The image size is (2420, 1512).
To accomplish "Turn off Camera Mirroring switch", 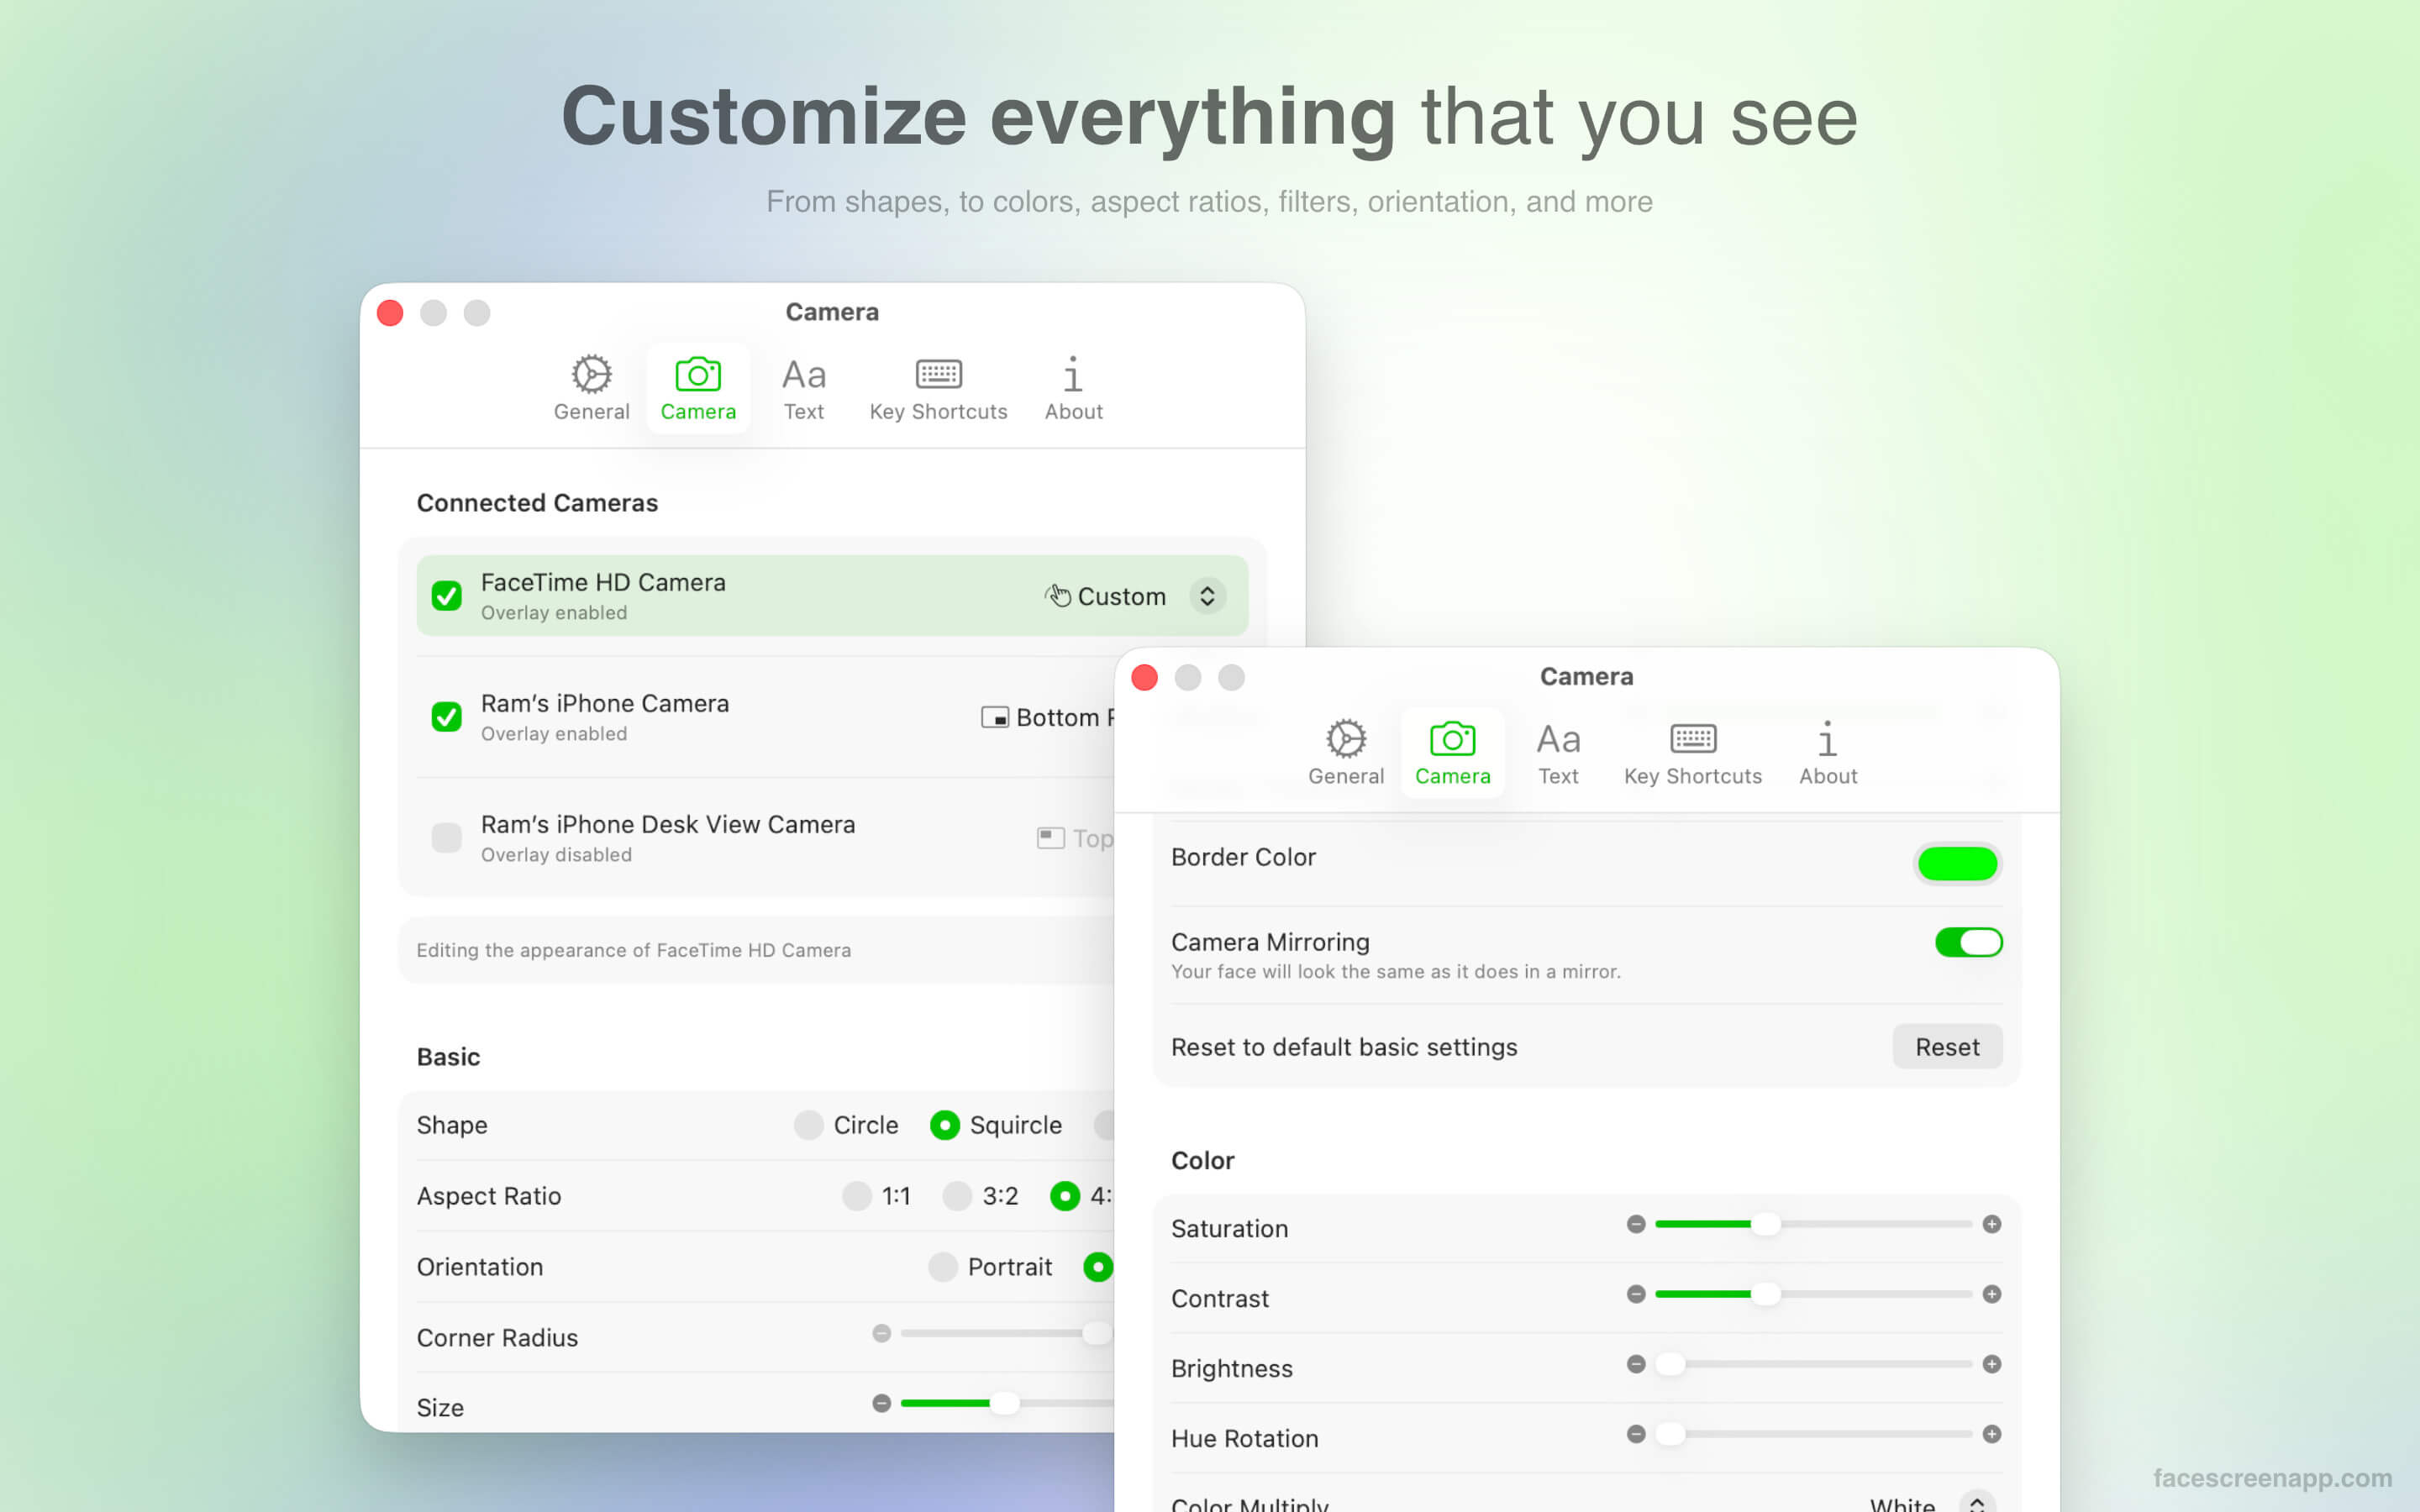I will coord(1967,942).
